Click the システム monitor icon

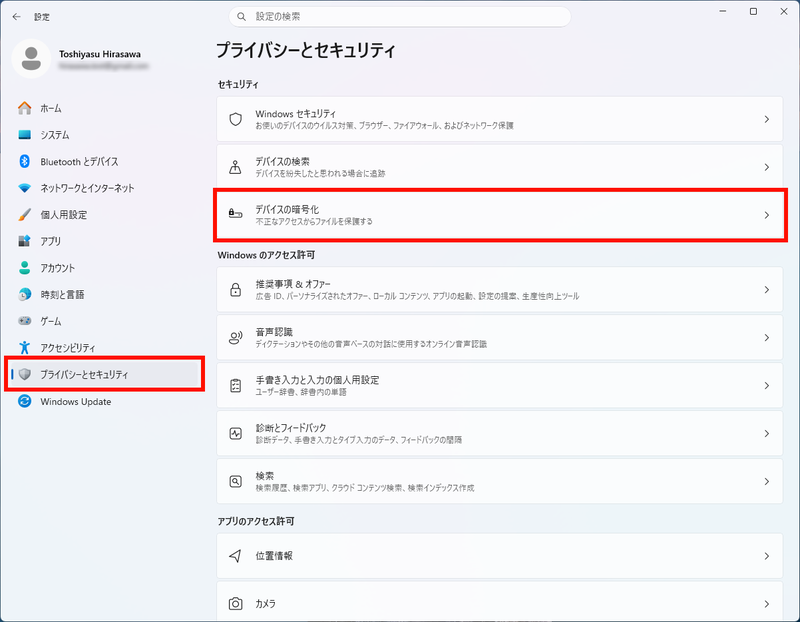(24, 135)
